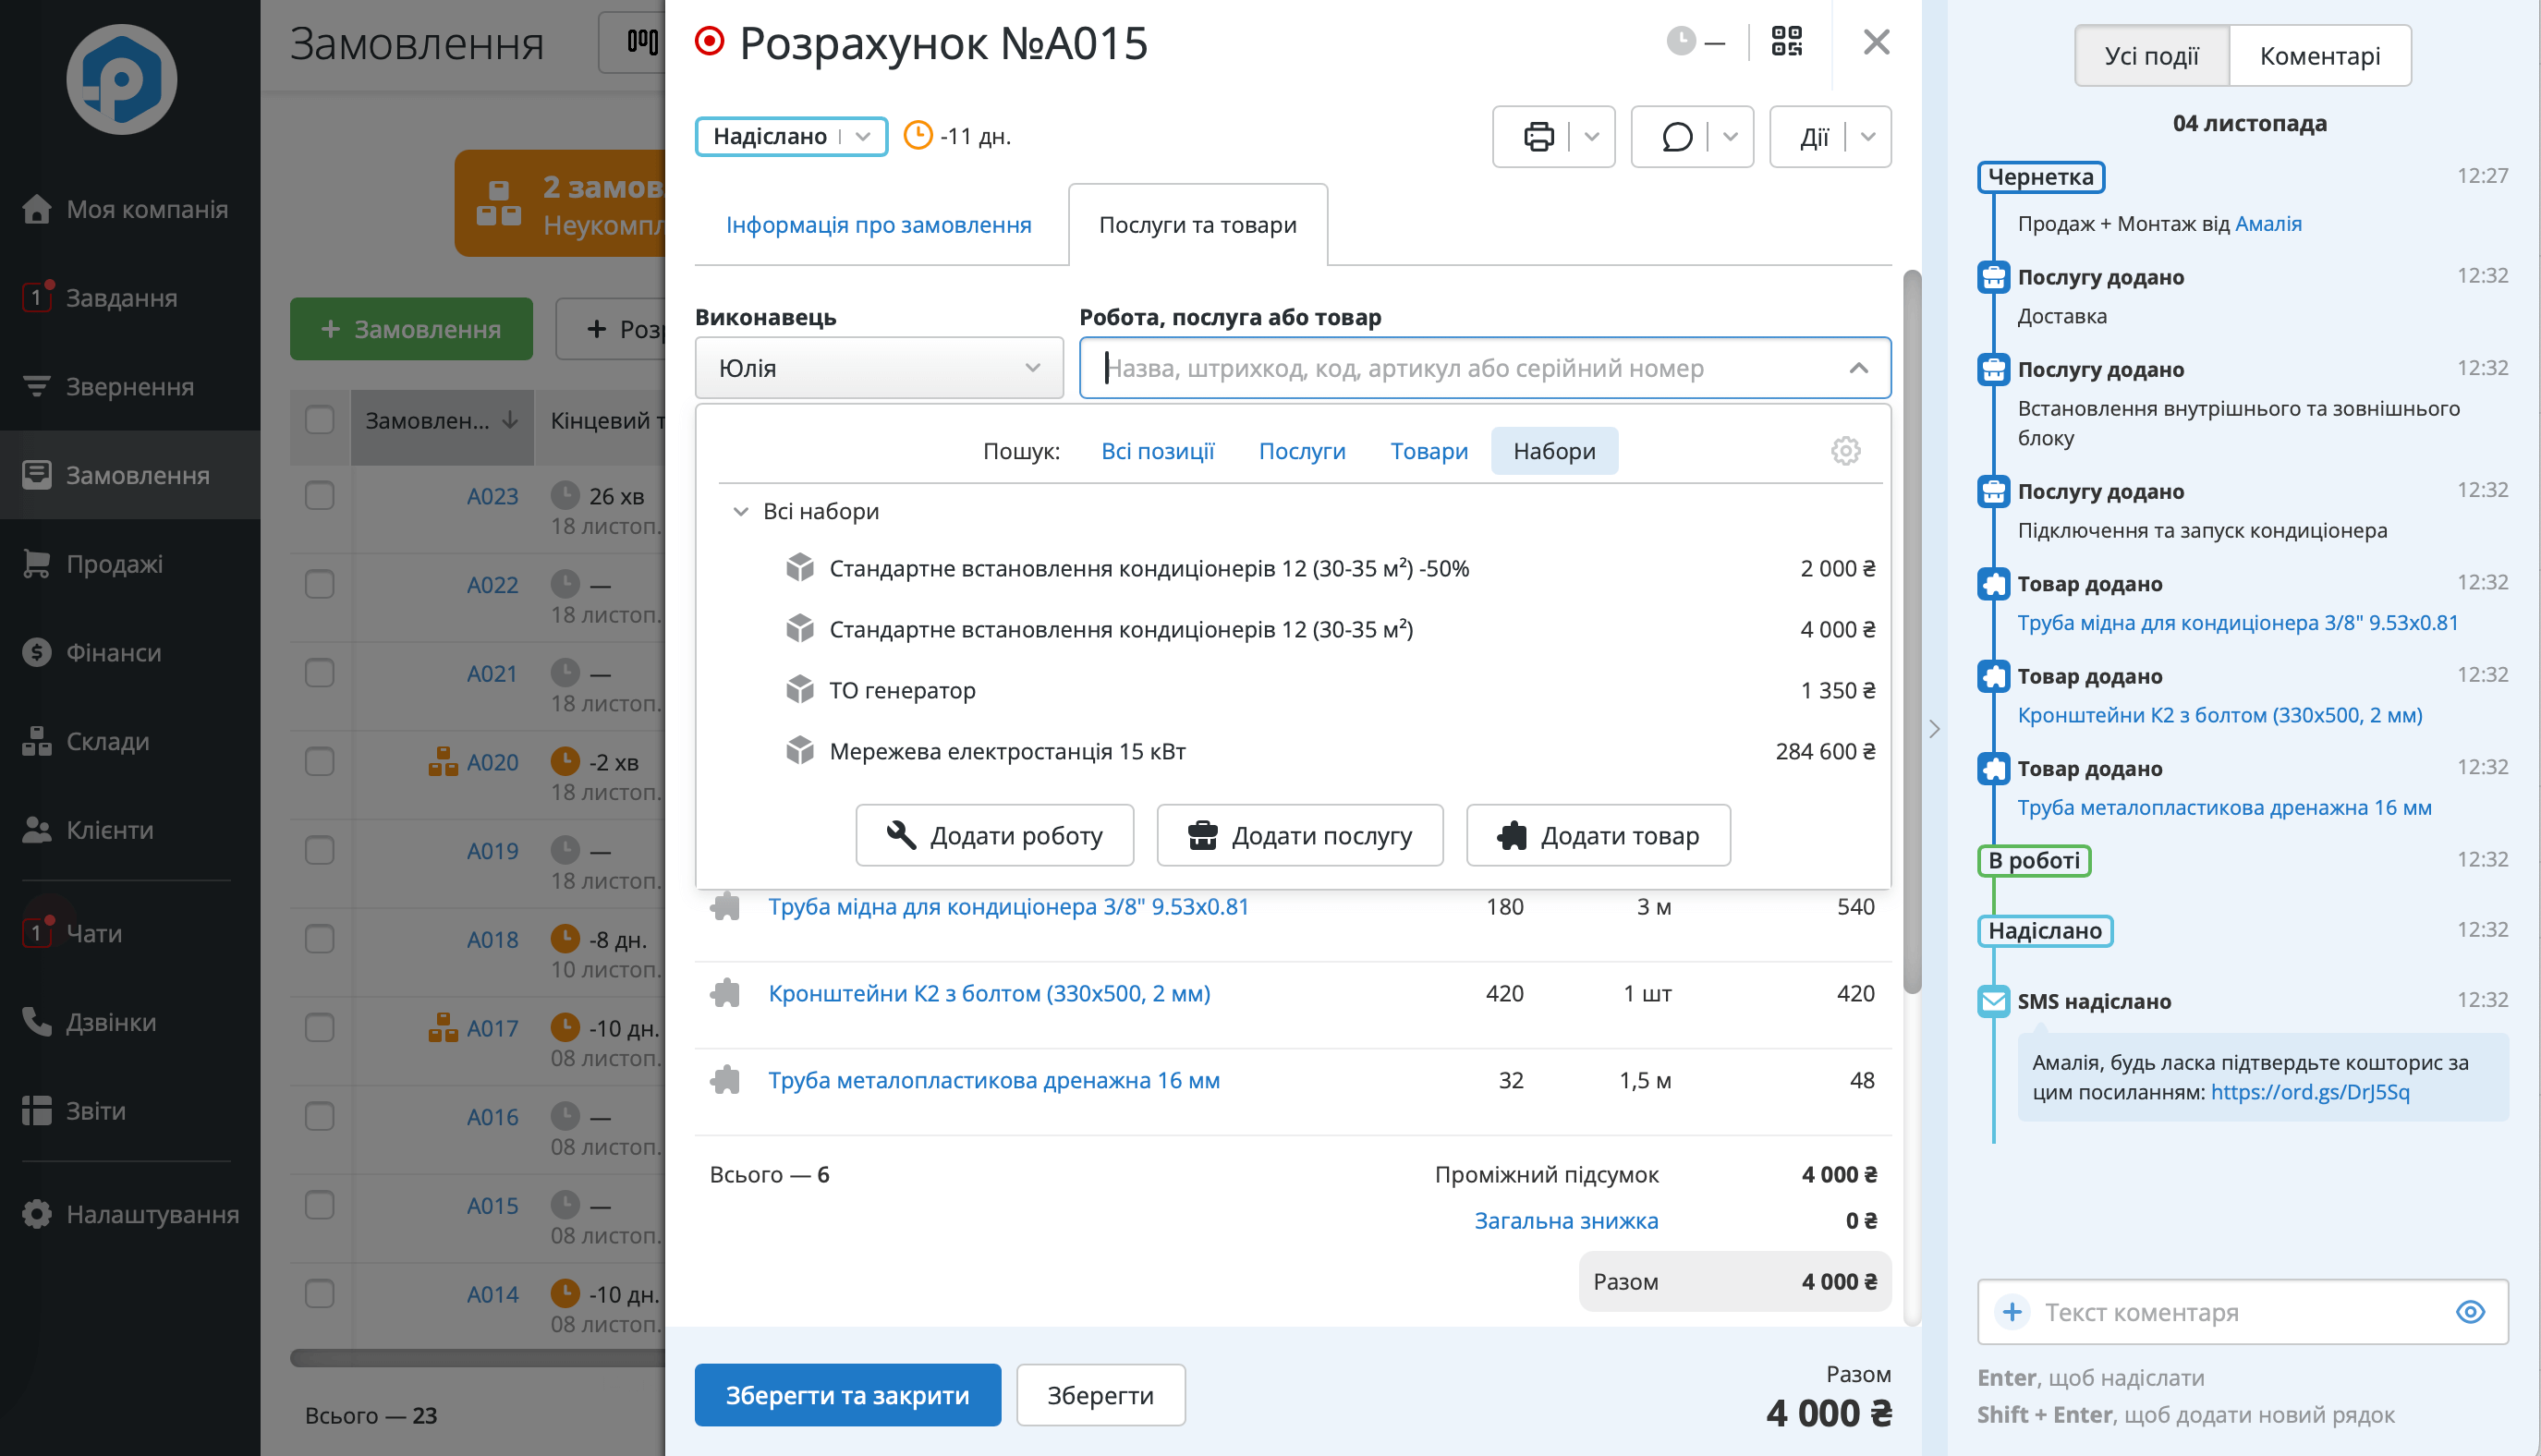The width and height of the screenshot is (2541, 1456).
Task: Collapse the Всі набори group
Action: [x=740, y=512]
